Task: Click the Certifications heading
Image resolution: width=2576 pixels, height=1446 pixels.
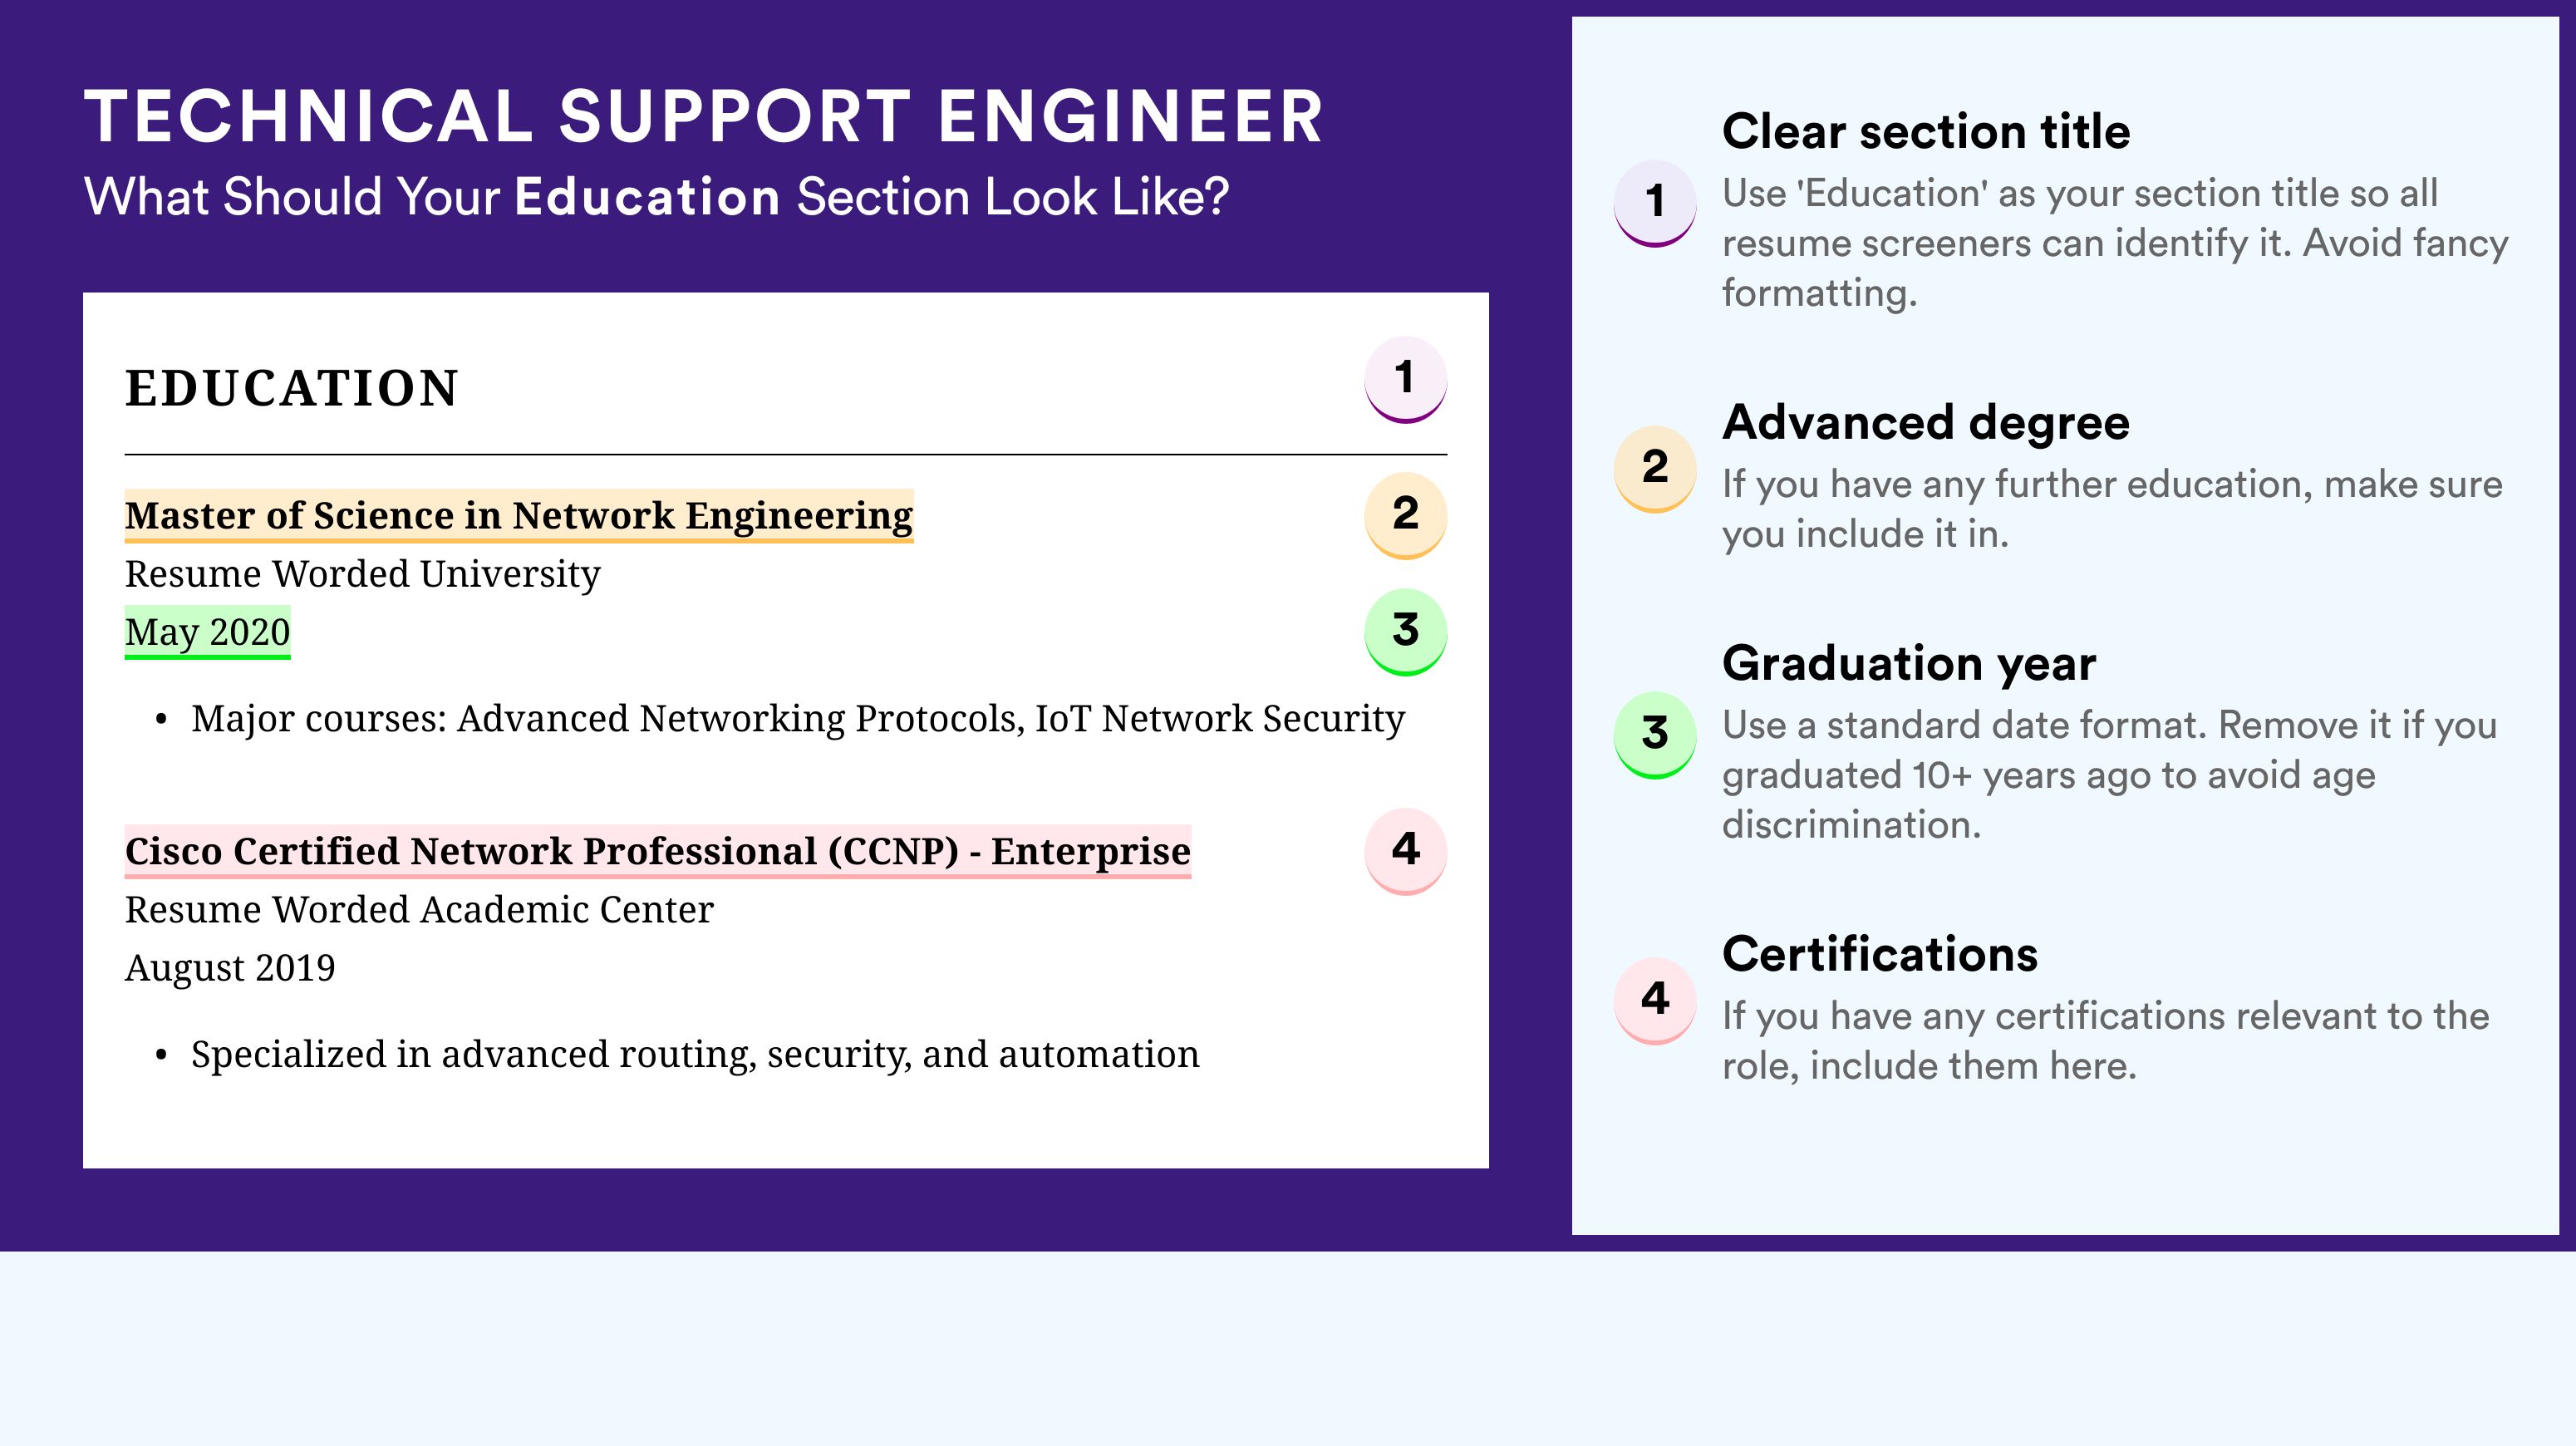Action: (x=1880, y=954)
